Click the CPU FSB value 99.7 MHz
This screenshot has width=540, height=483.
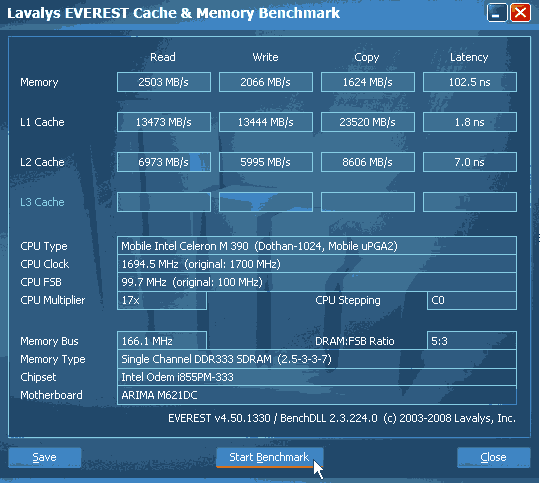click(x=317, y=282)
